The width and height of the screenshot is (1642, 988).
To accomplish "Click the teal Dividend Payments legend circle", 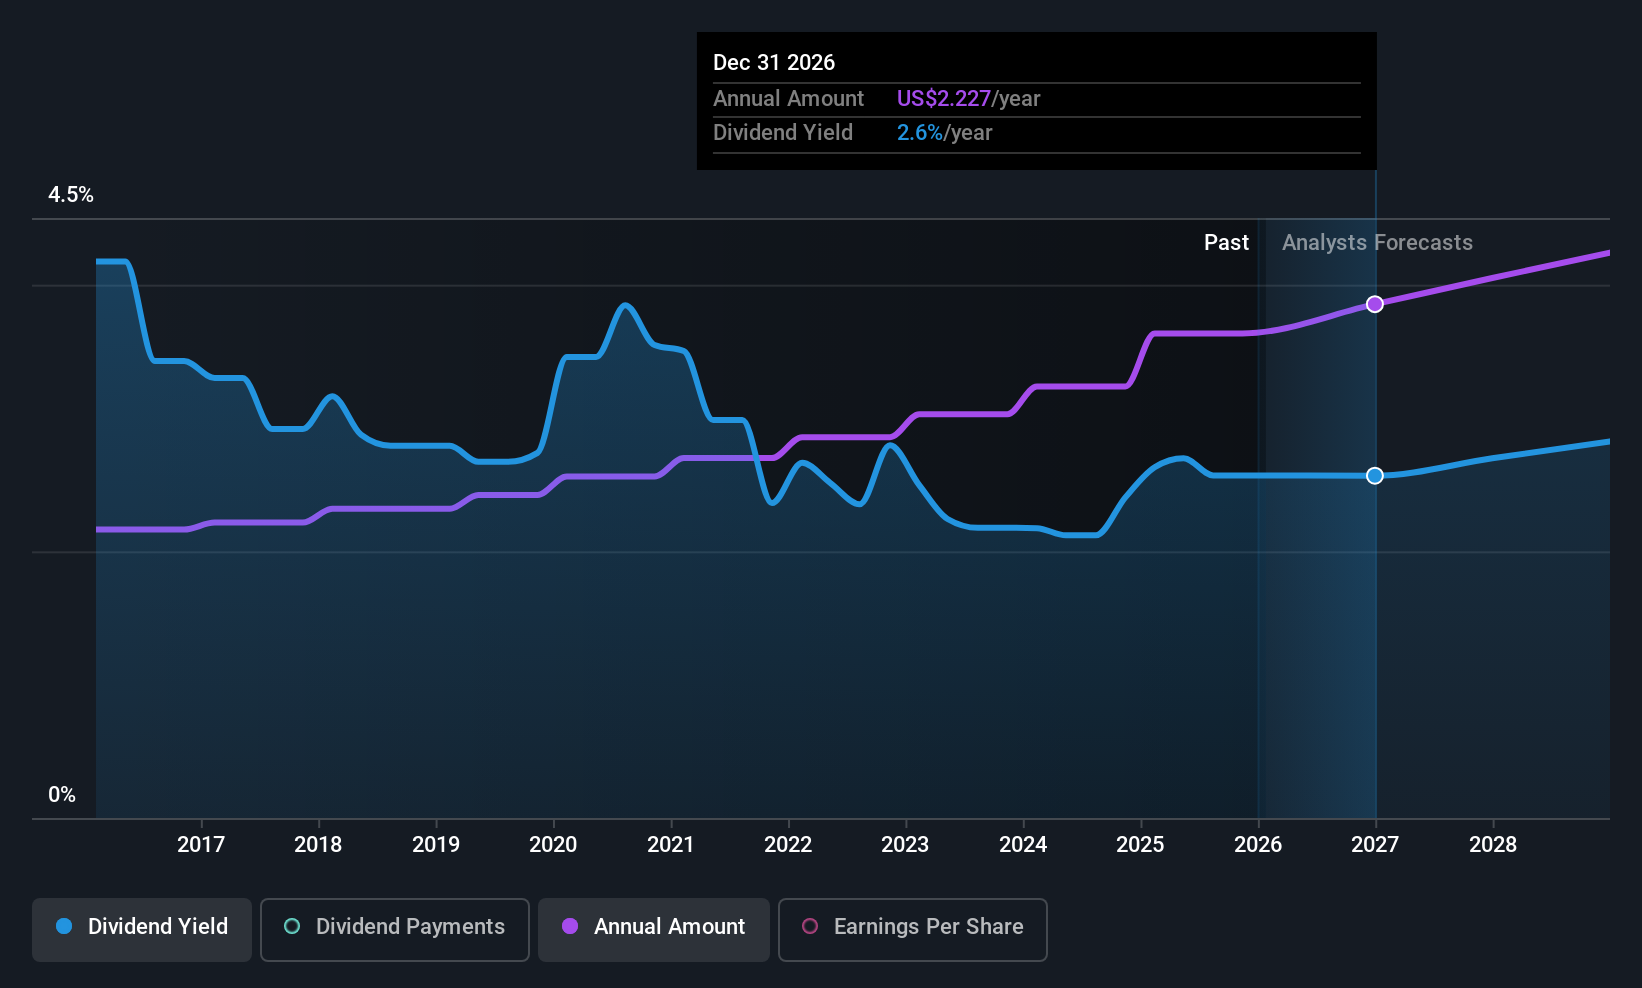I will pyautogui.click(x=292, y=926).
